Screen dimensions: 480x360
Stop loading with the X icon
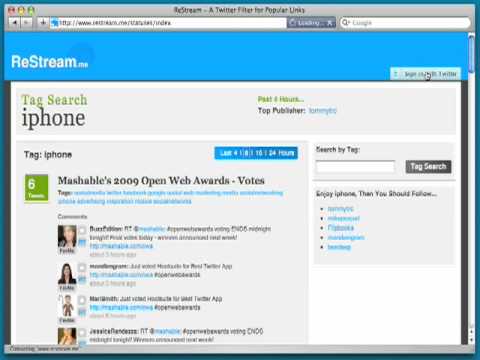click(330, 23)
